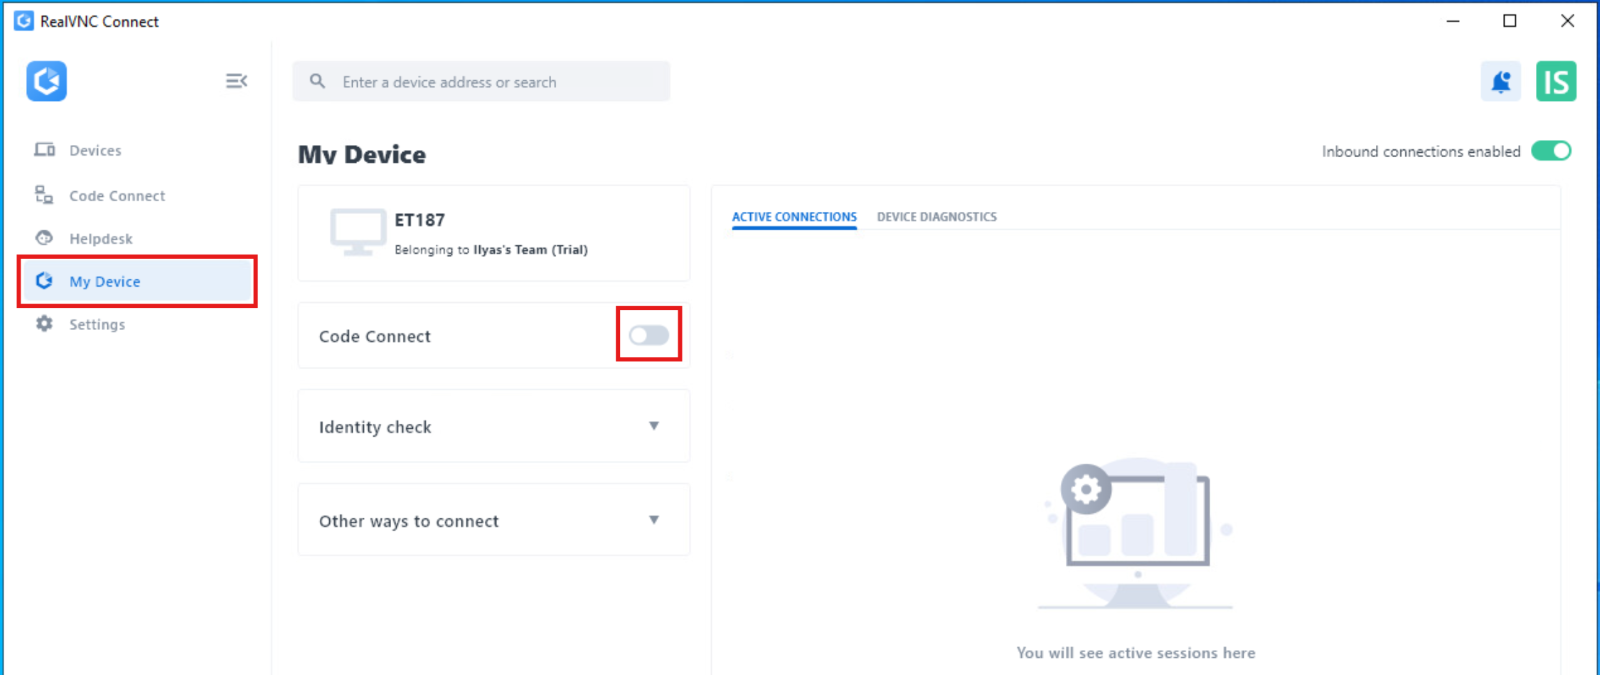
Task: Disable the Inbound connections enabled toggle
Action: (1551, 151)
